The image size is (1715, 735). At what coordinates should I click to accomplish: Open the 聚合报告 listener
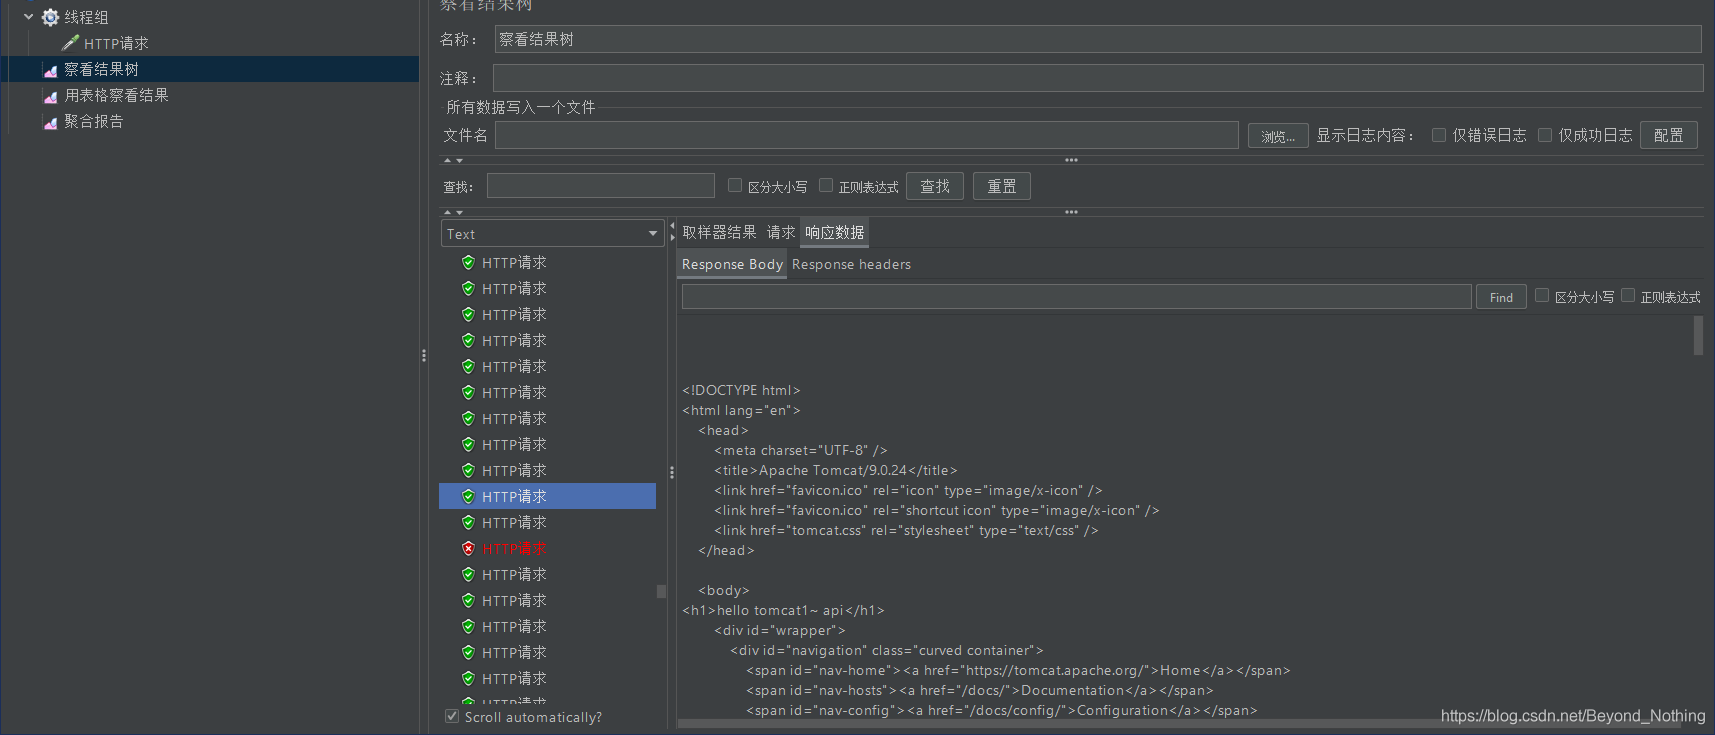pos(94,121)
